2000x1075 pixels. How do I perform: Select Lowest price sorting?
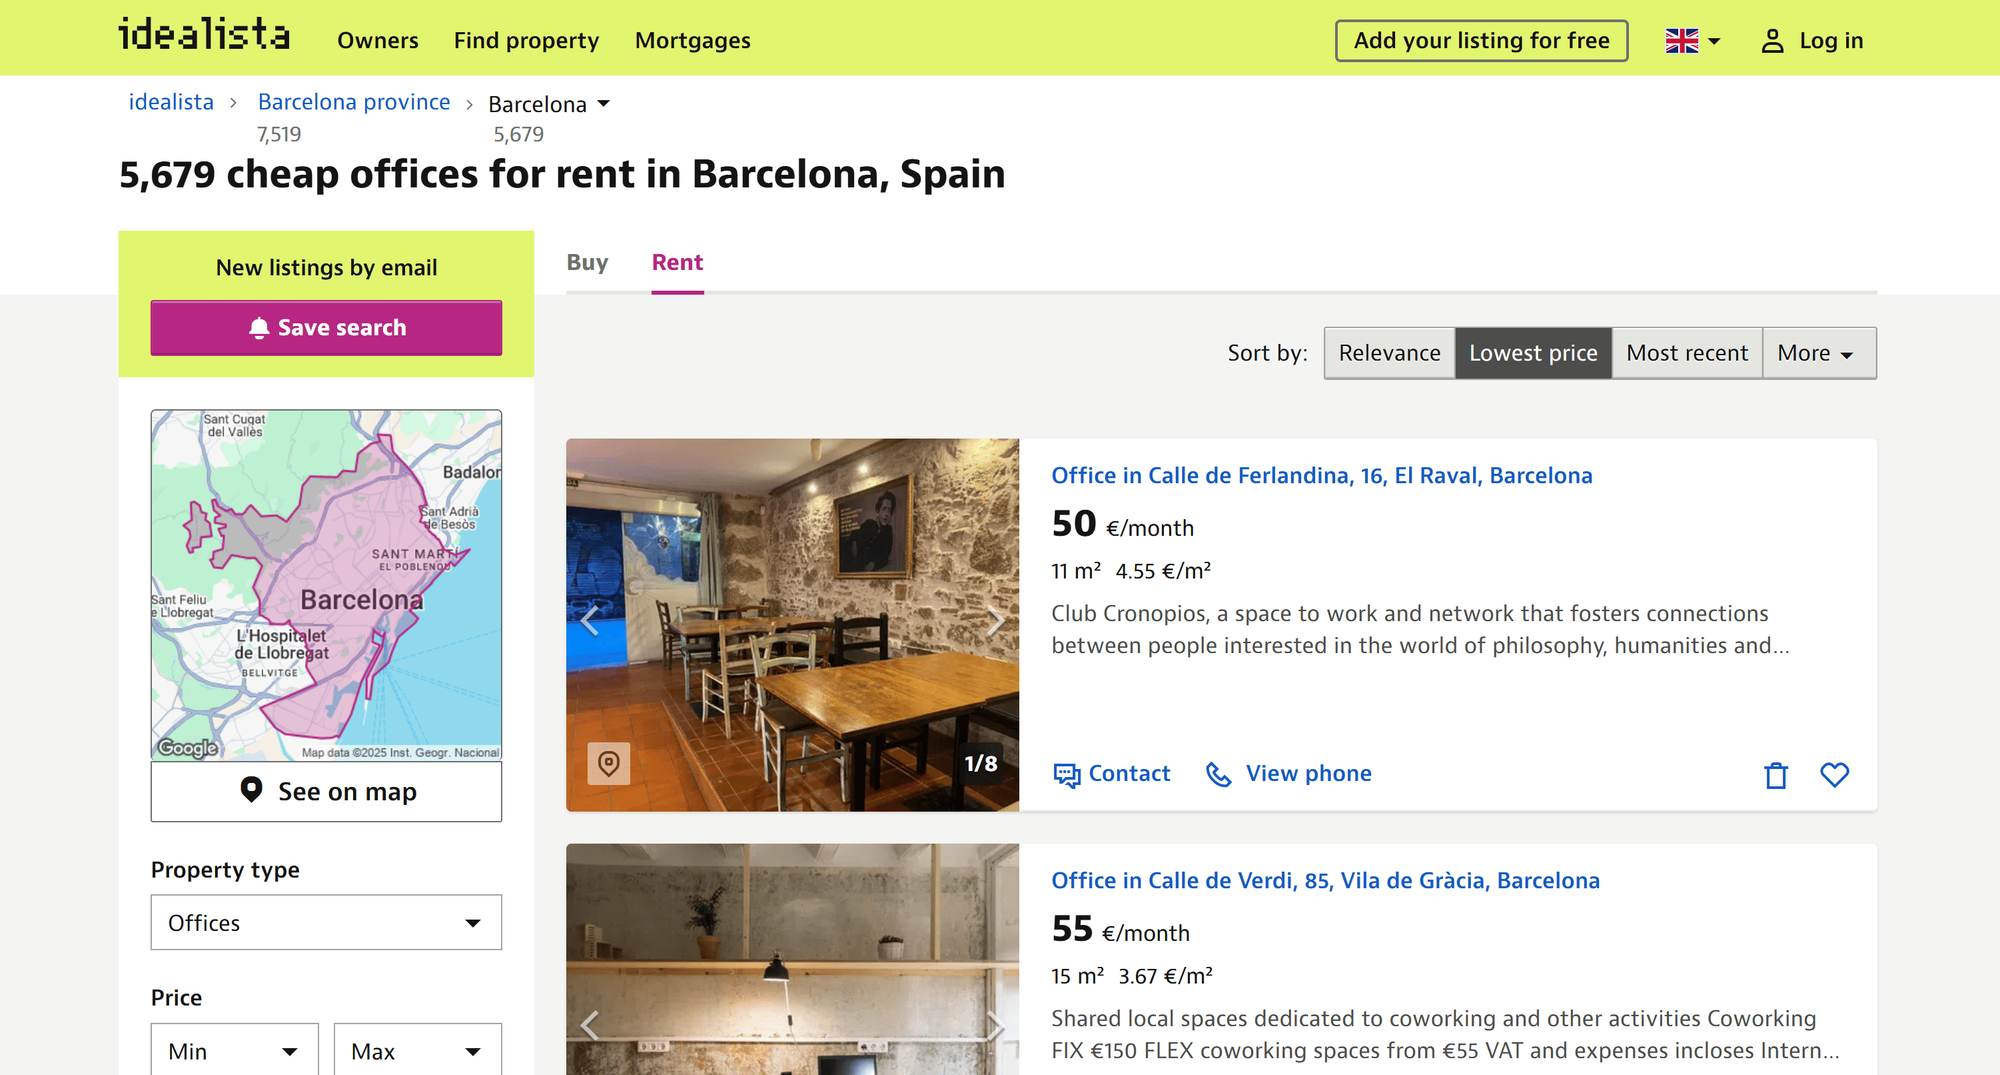[x=1533, y=352]
